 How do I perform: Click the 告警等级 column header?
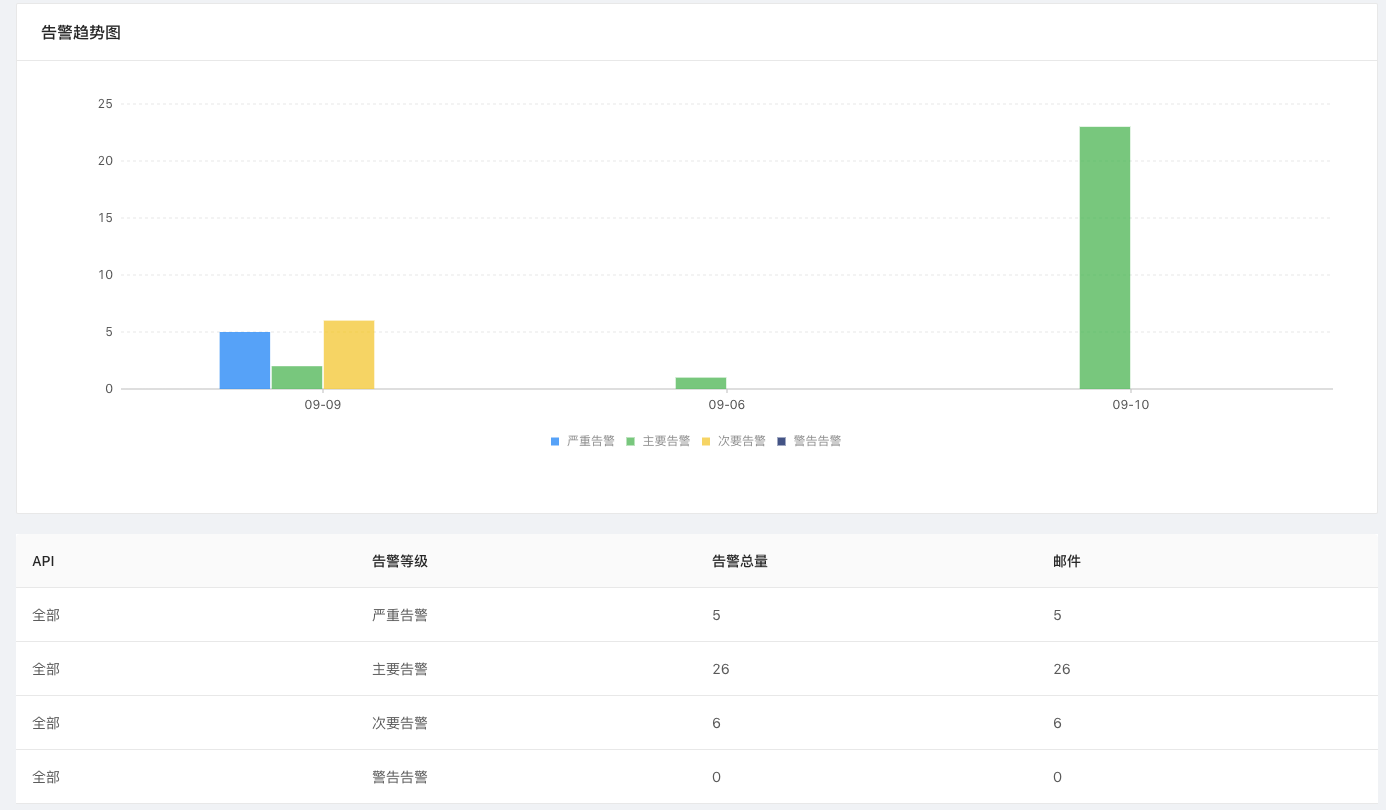(x=400, y=561)
